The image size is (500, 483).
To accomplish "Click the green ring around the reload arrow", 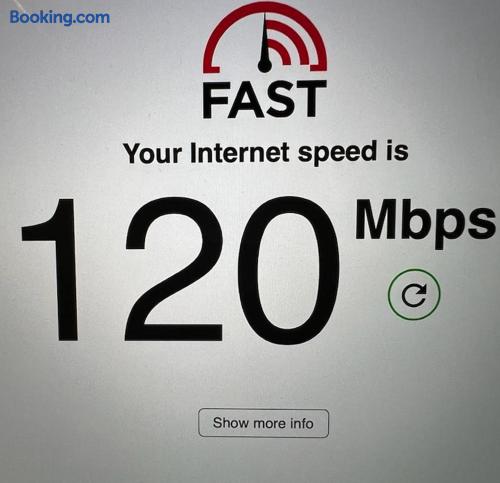I will [x=414, y=294].
